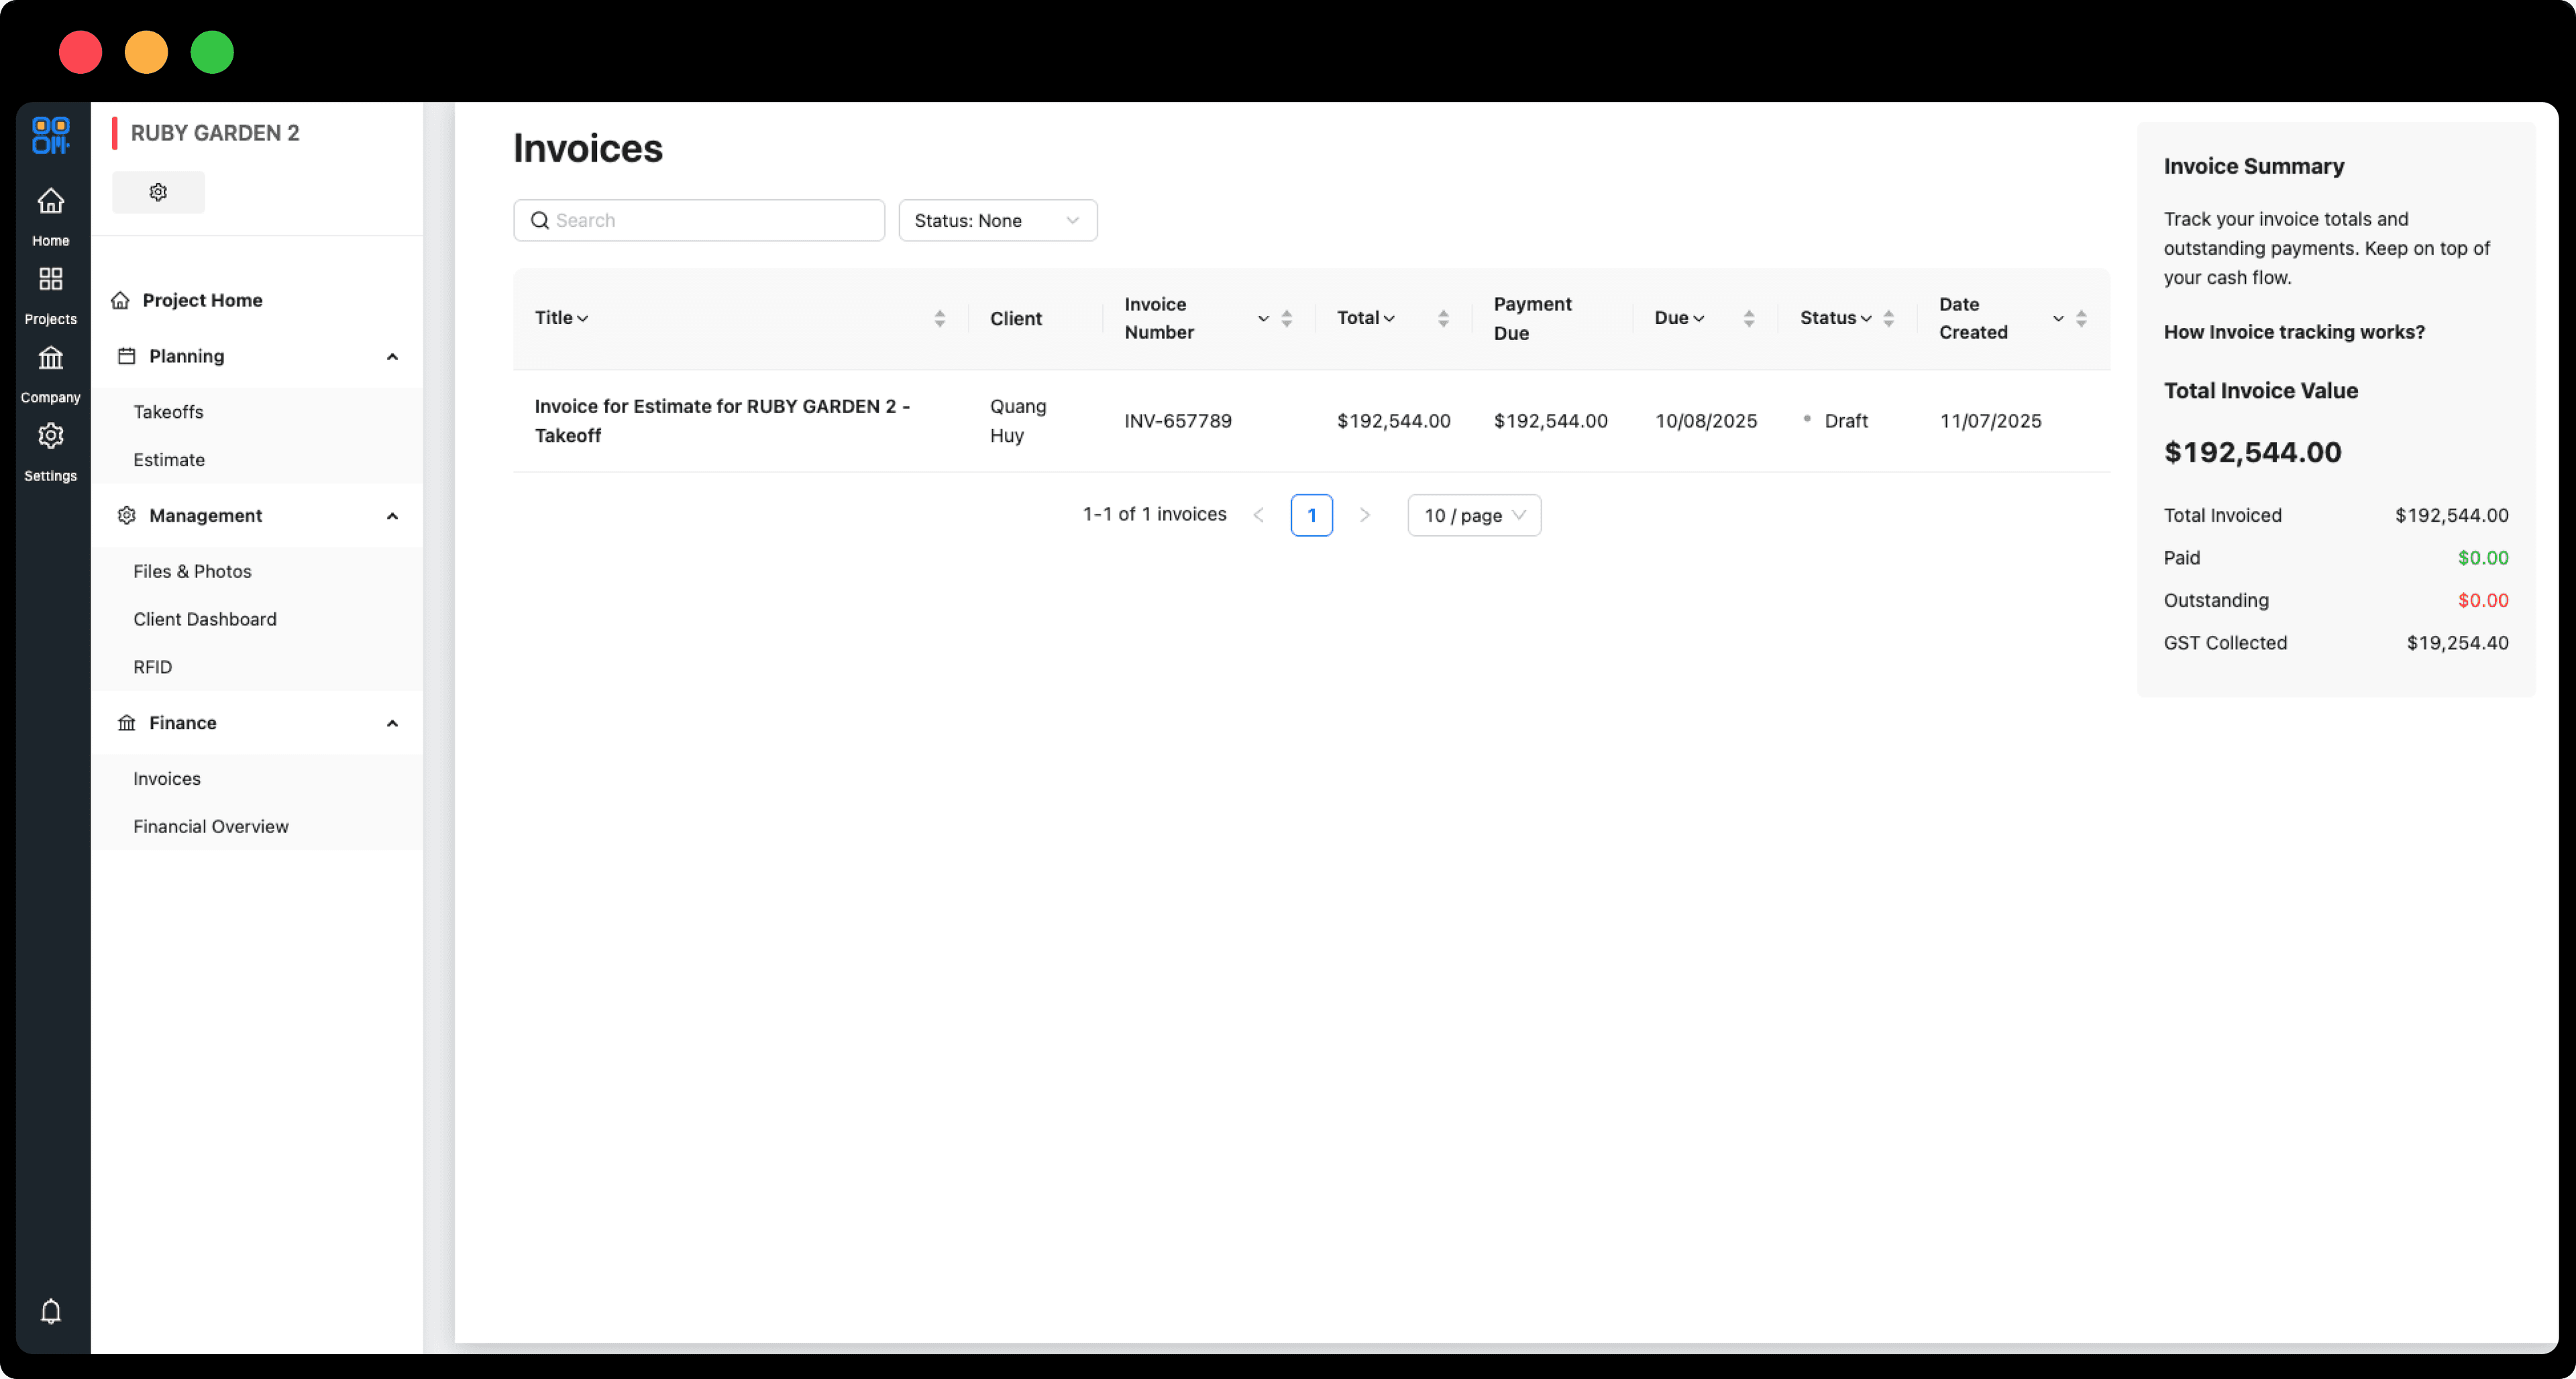Open Files & Photos
Image resolution: width=2576 pixels, height=1379 pixels.
[x=192, y=571]
